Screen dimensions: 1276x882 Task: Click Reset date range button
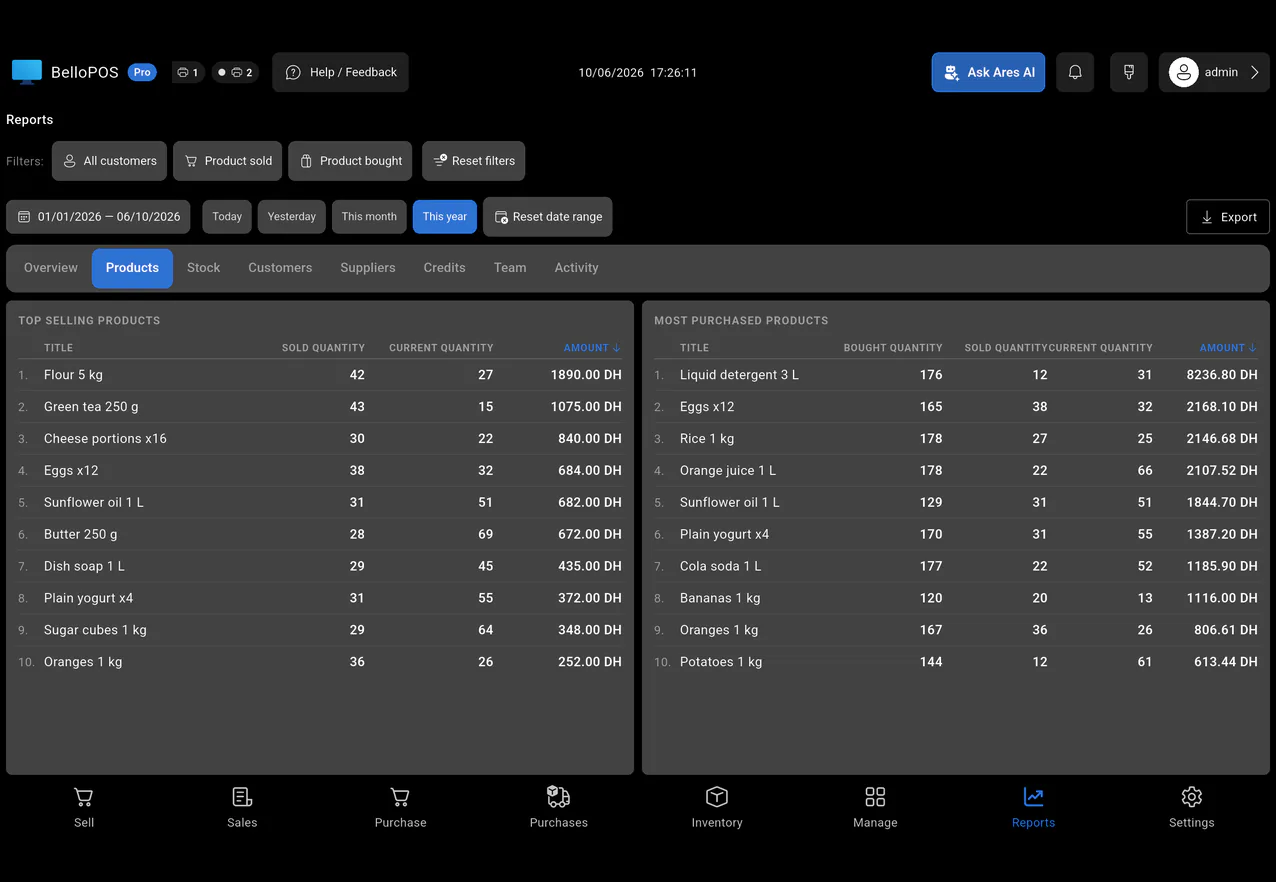click(548, 217)
